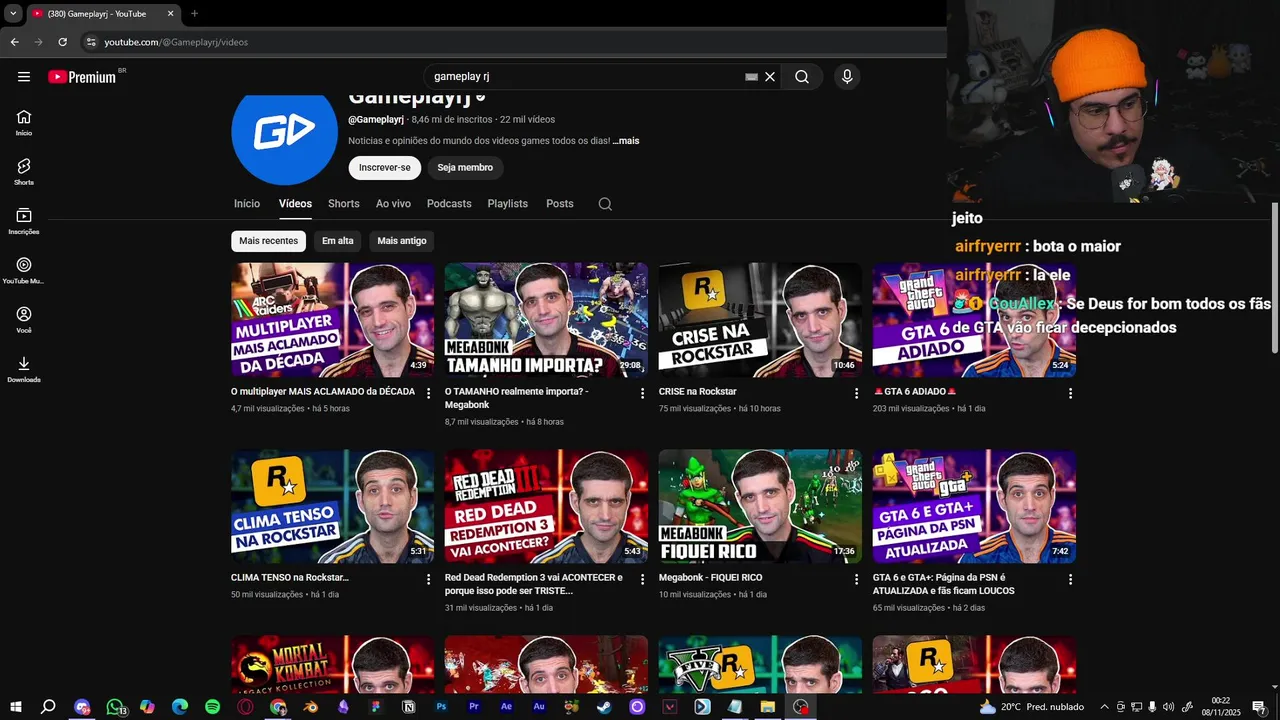Show hidden system tray icons
The height and width of the screenshot is (720, 1280).
point(1104,707)
